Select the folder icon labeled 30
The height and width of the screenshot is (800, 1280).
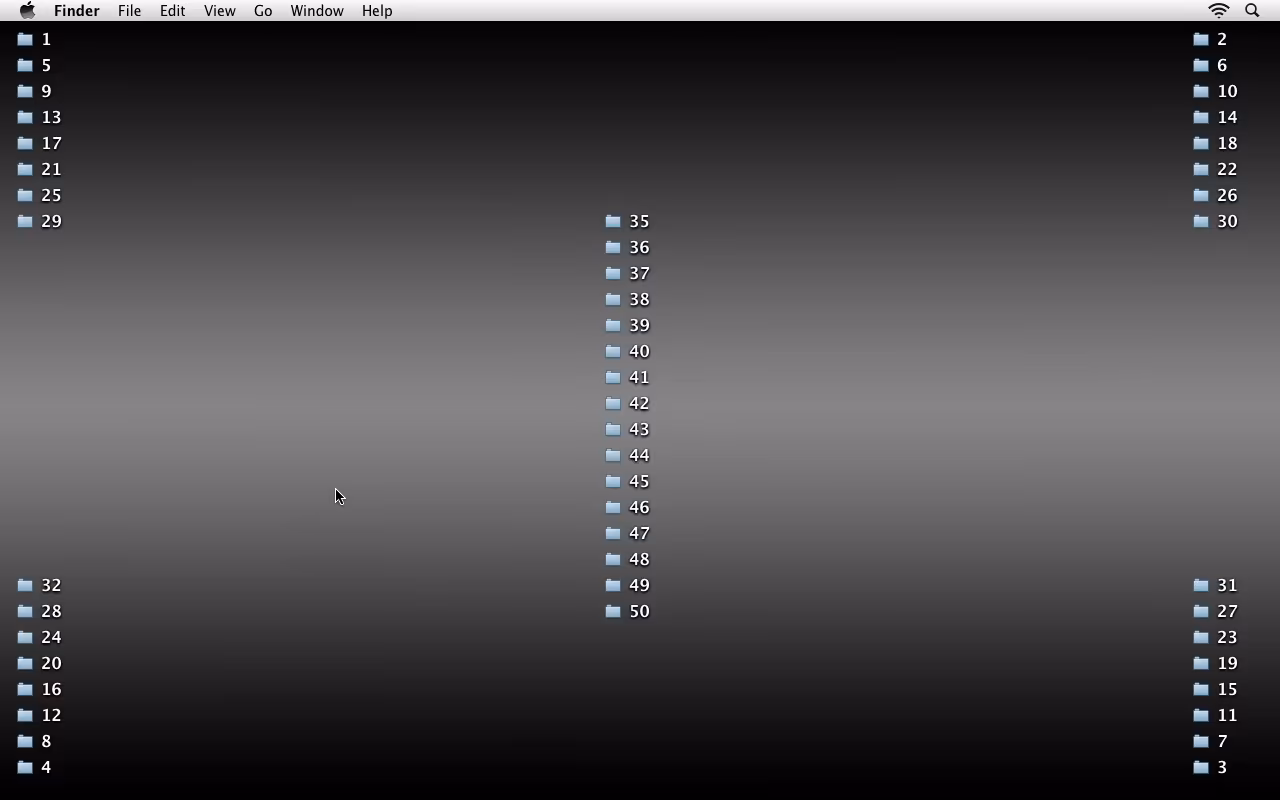pos(1201,221)
